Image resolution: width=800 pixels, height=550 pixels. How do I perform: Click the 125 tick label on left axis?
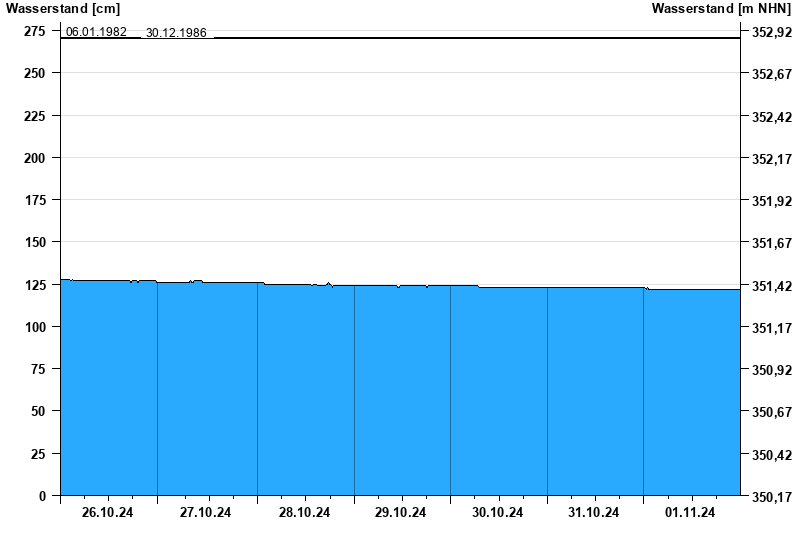click(x=34, y=285)
